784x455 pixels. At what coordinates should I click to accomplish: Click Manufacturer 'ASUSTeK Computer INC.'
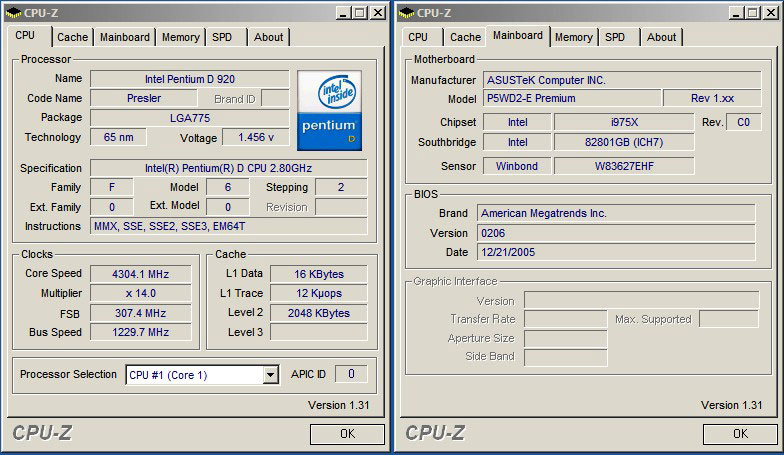coord(622,80)
